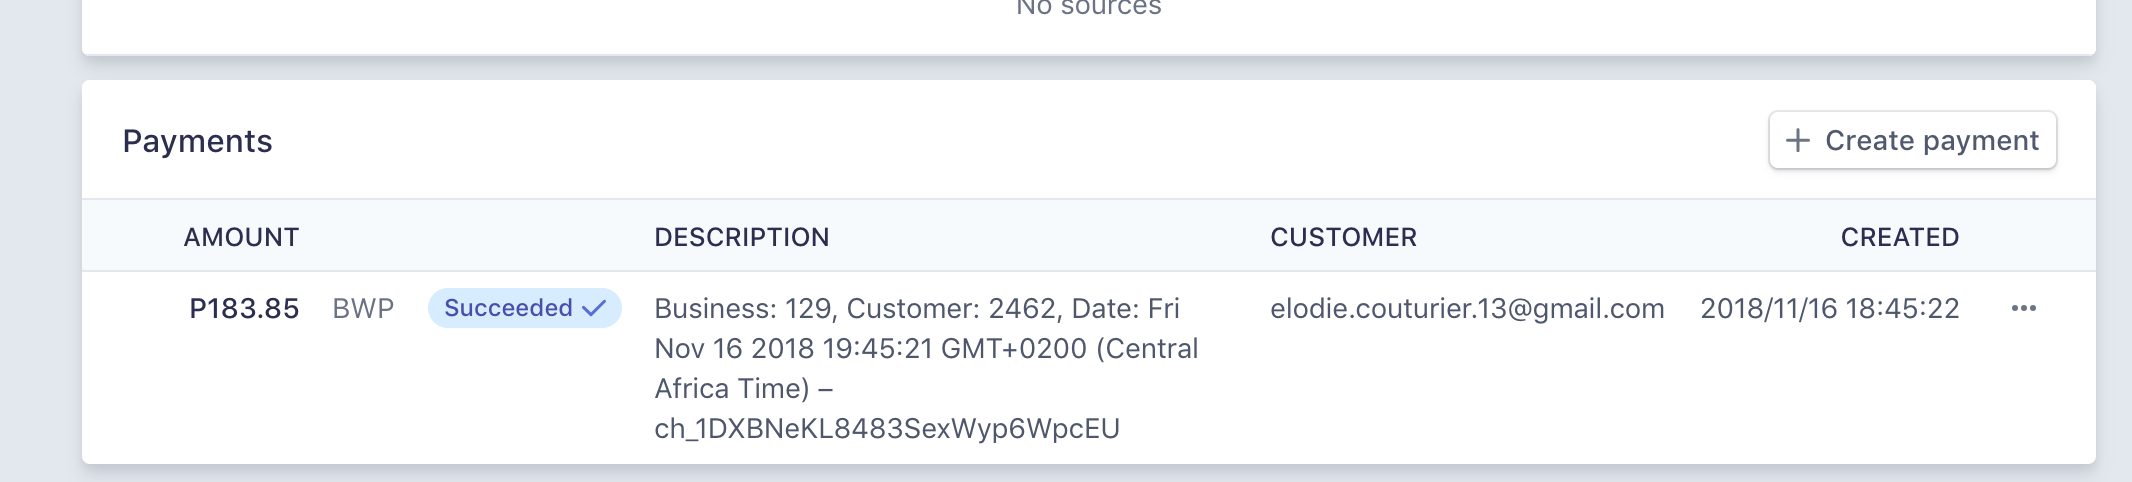This screenshot has height=482, width=2132.
Task: Open the P183.85 payment amount
Action: [x=244, y=308]
